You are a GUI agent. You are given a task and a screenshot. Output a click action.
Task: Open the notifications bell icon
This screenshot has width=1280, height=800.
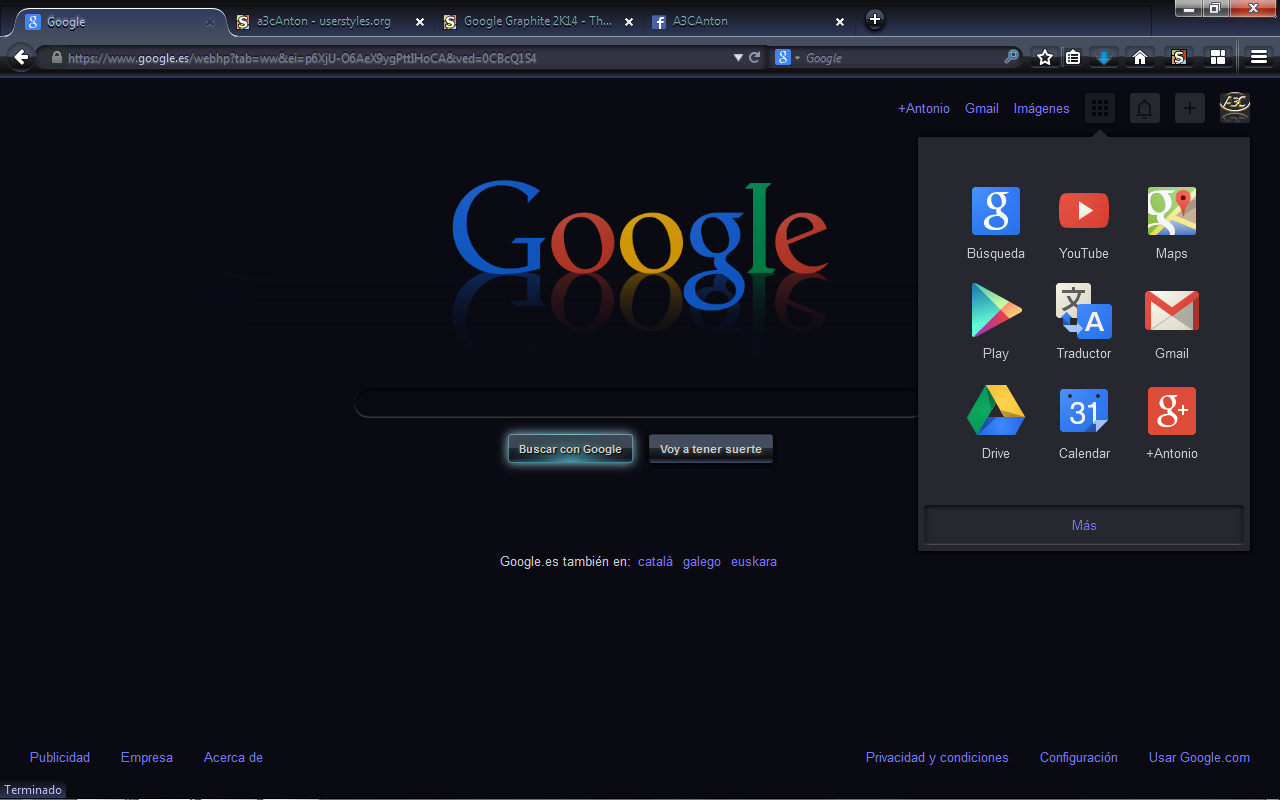pyautogui.click(x=1144, y=108)
